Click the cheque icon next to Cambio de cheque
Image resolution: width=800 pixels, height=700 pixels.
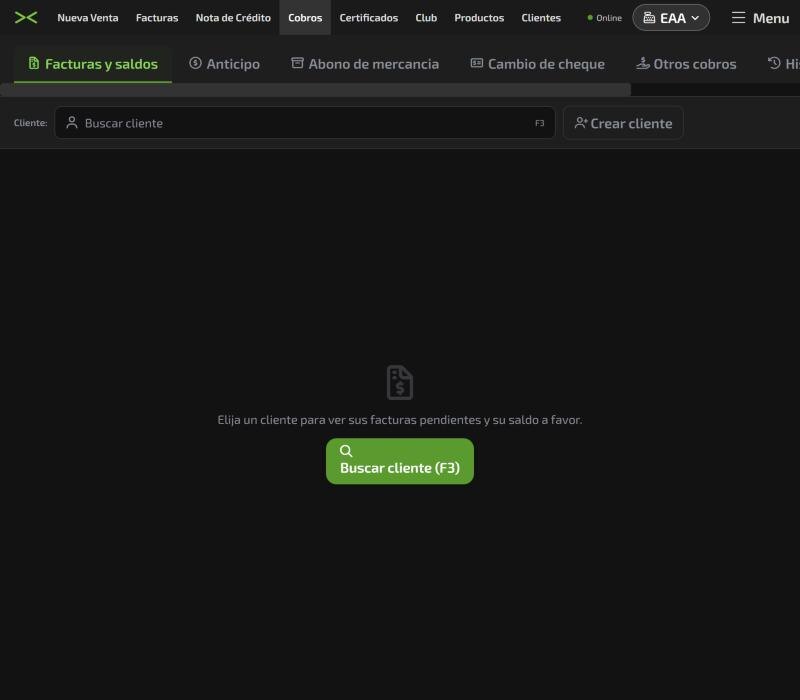(x=477, y=63)
